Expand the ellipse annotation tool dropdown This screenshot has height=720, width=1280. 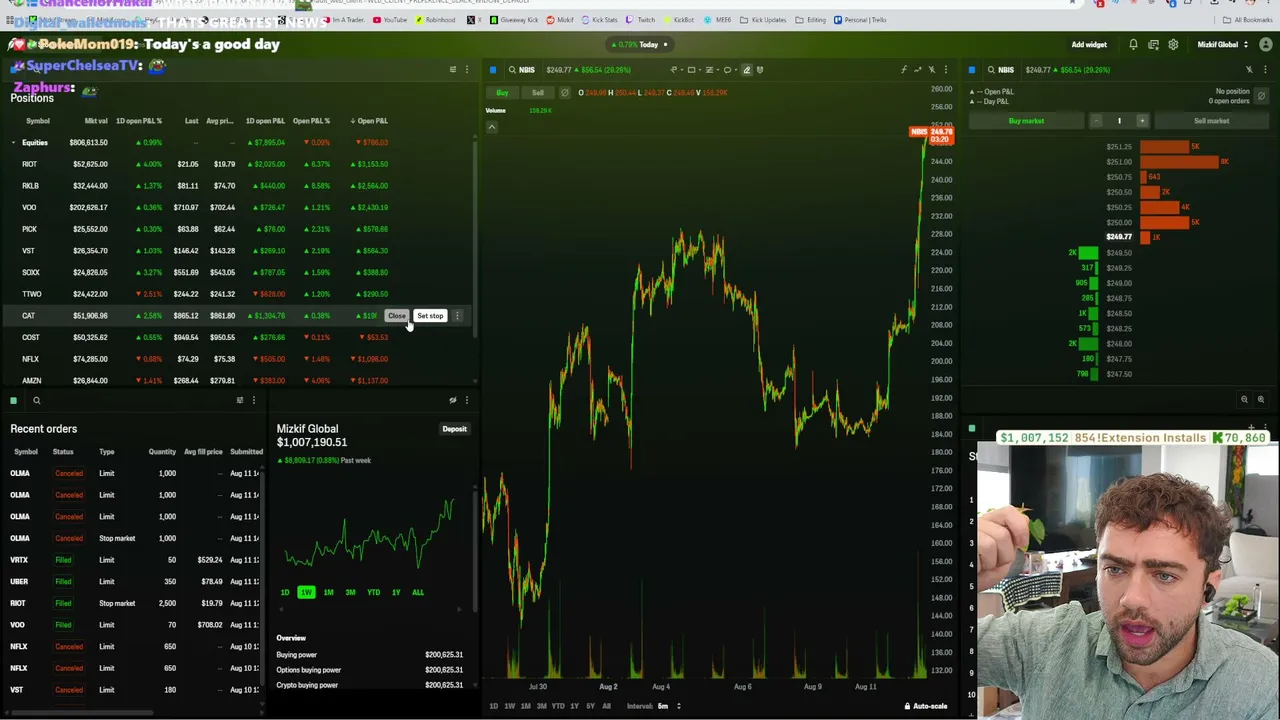point(736,70)
